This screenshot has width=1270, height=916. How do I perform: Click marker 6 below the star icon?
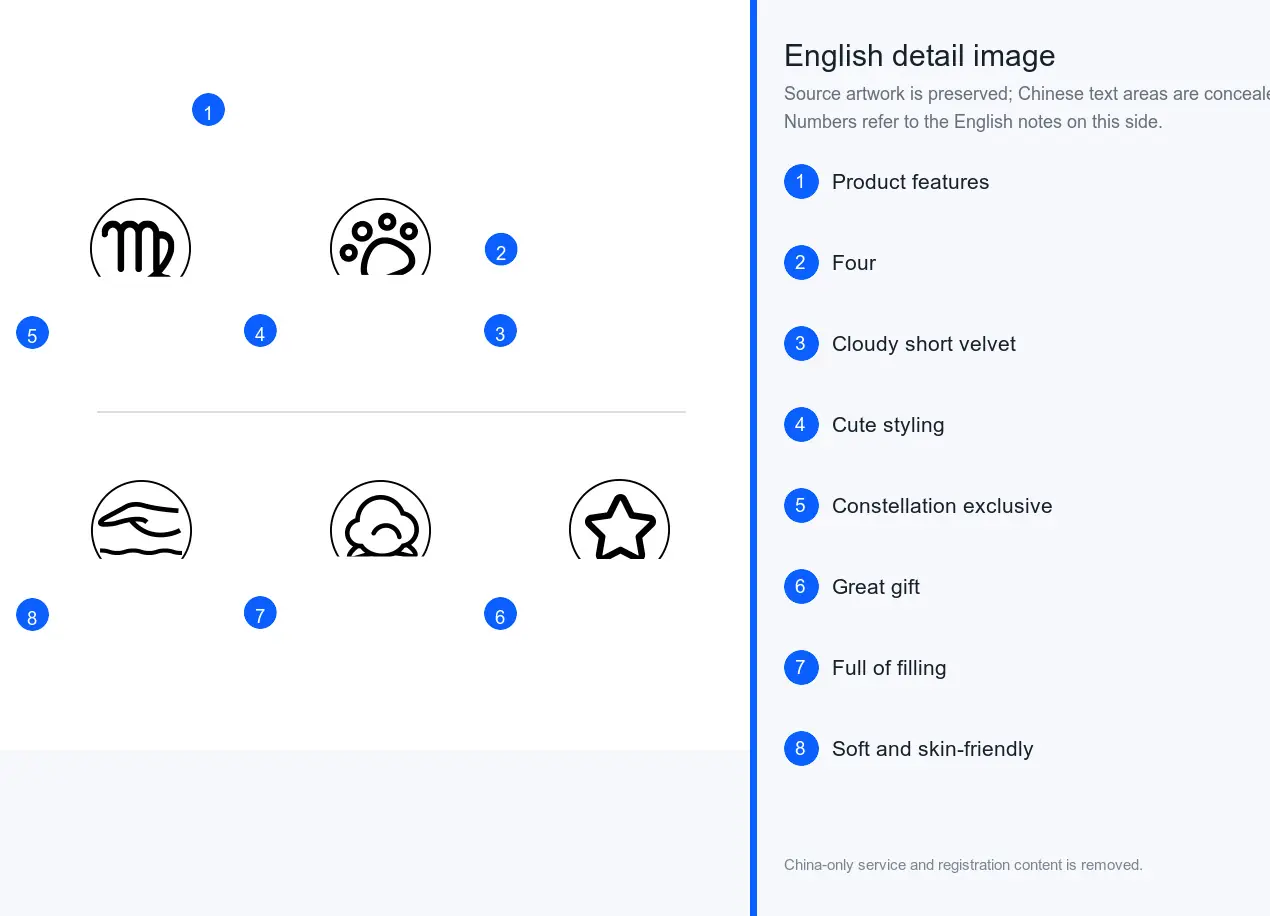coord(500,614)
